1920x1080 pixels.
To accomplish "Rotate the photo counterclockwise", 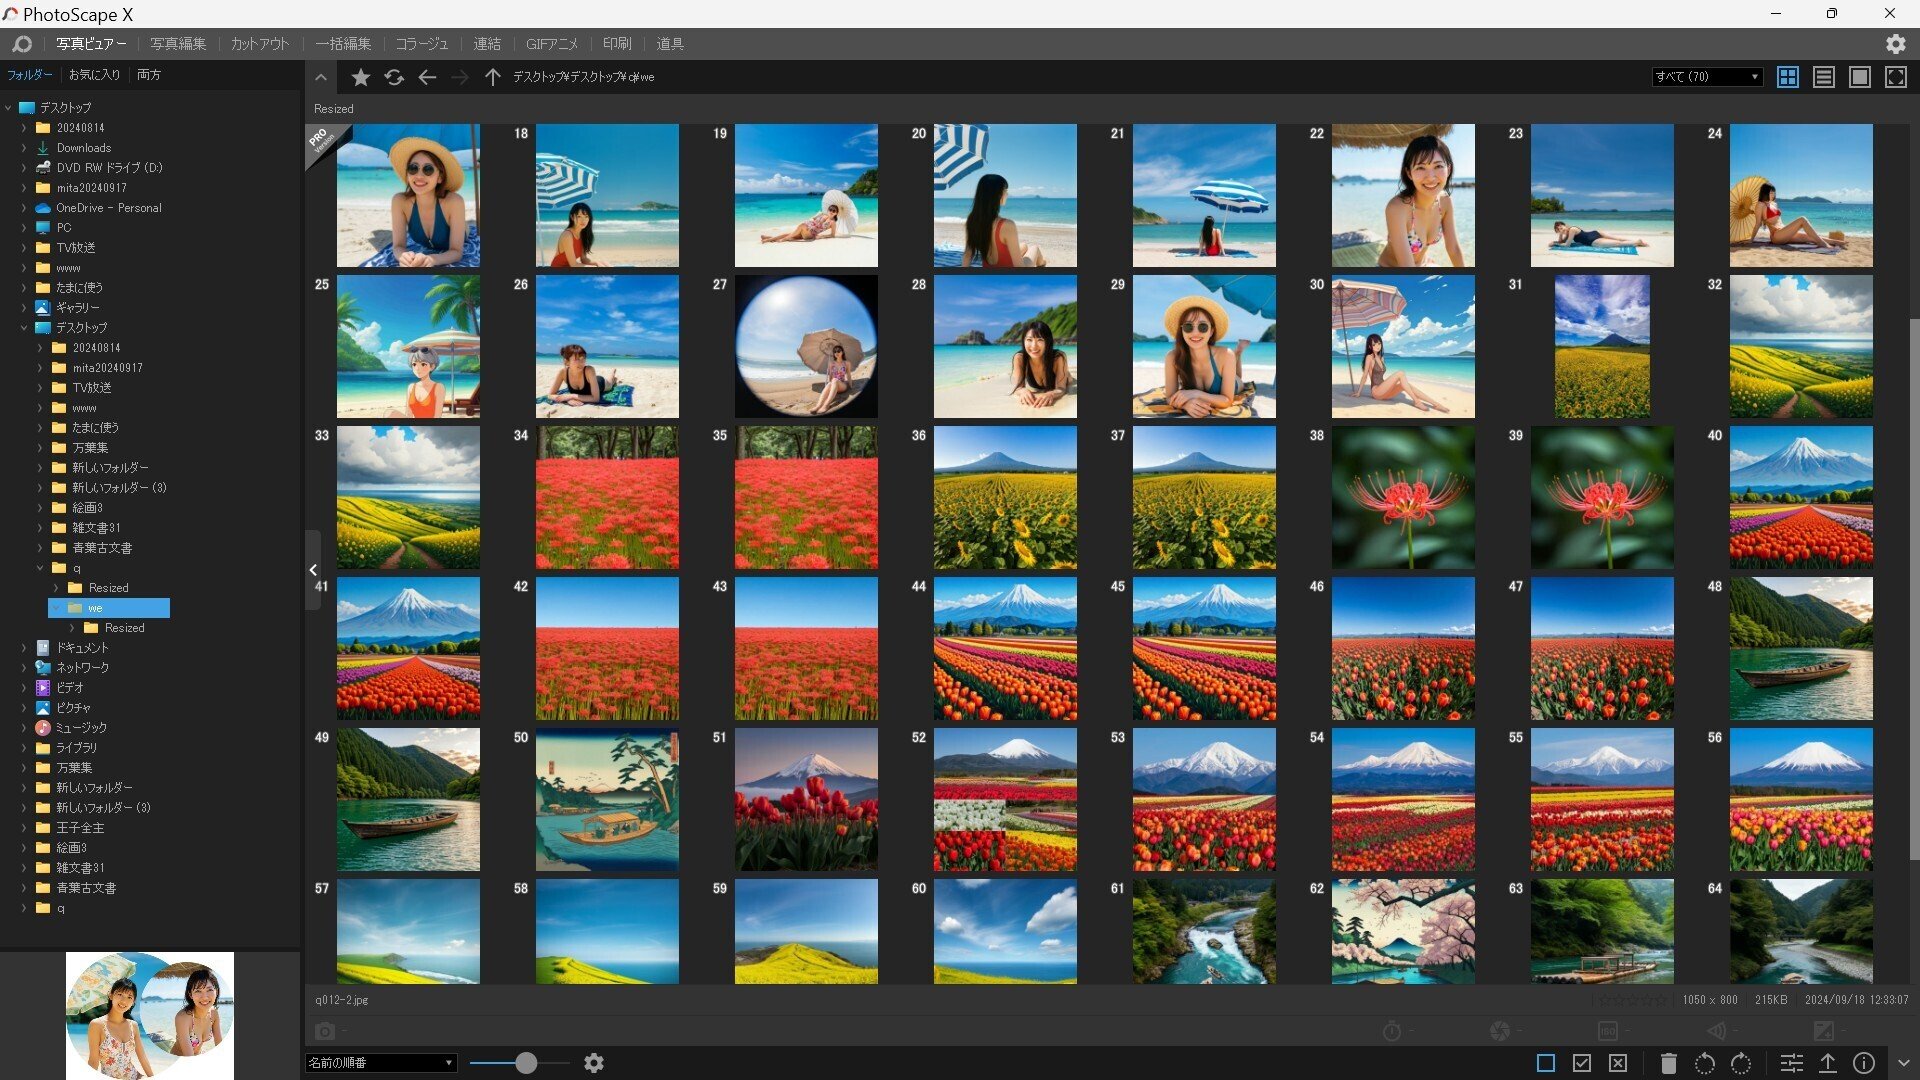I will click(x=1706, y=1063).
